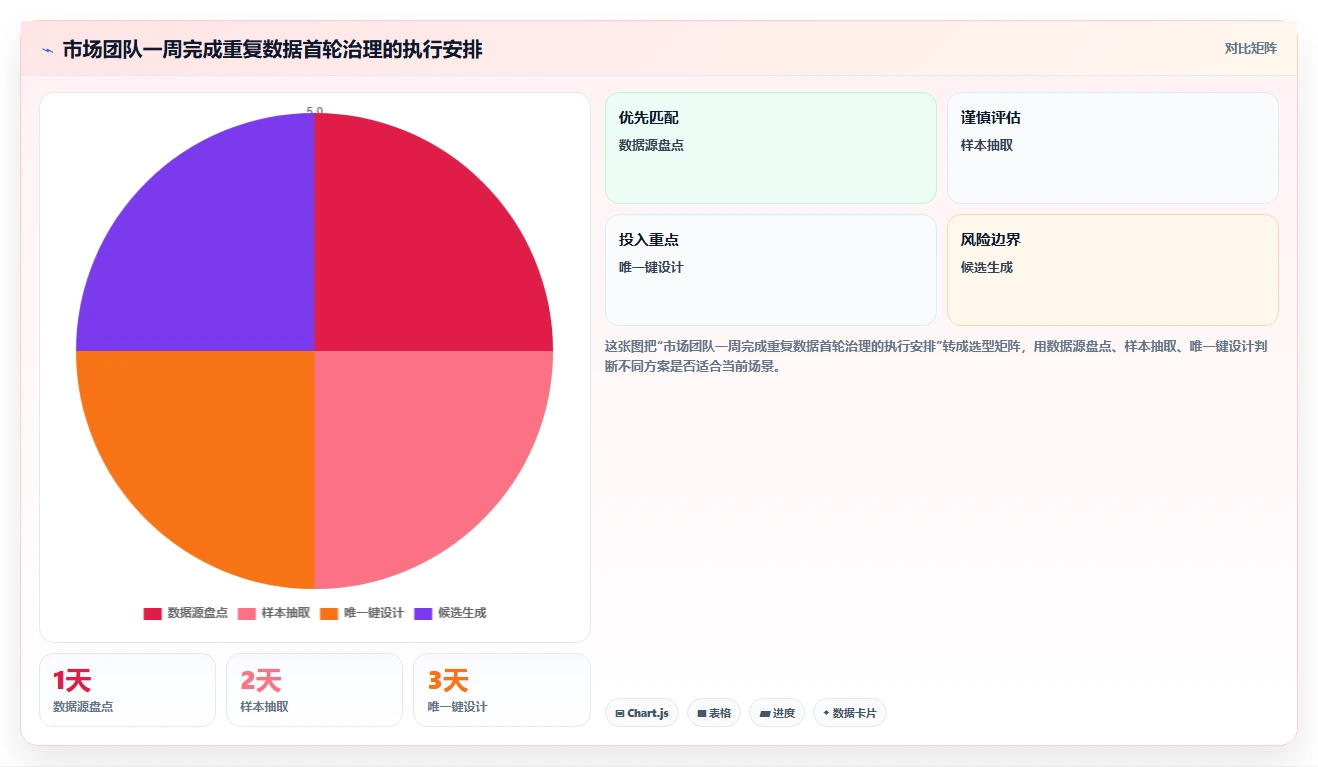
Task: Click the 唯一键设计 legend label
Action: (374, 613)
